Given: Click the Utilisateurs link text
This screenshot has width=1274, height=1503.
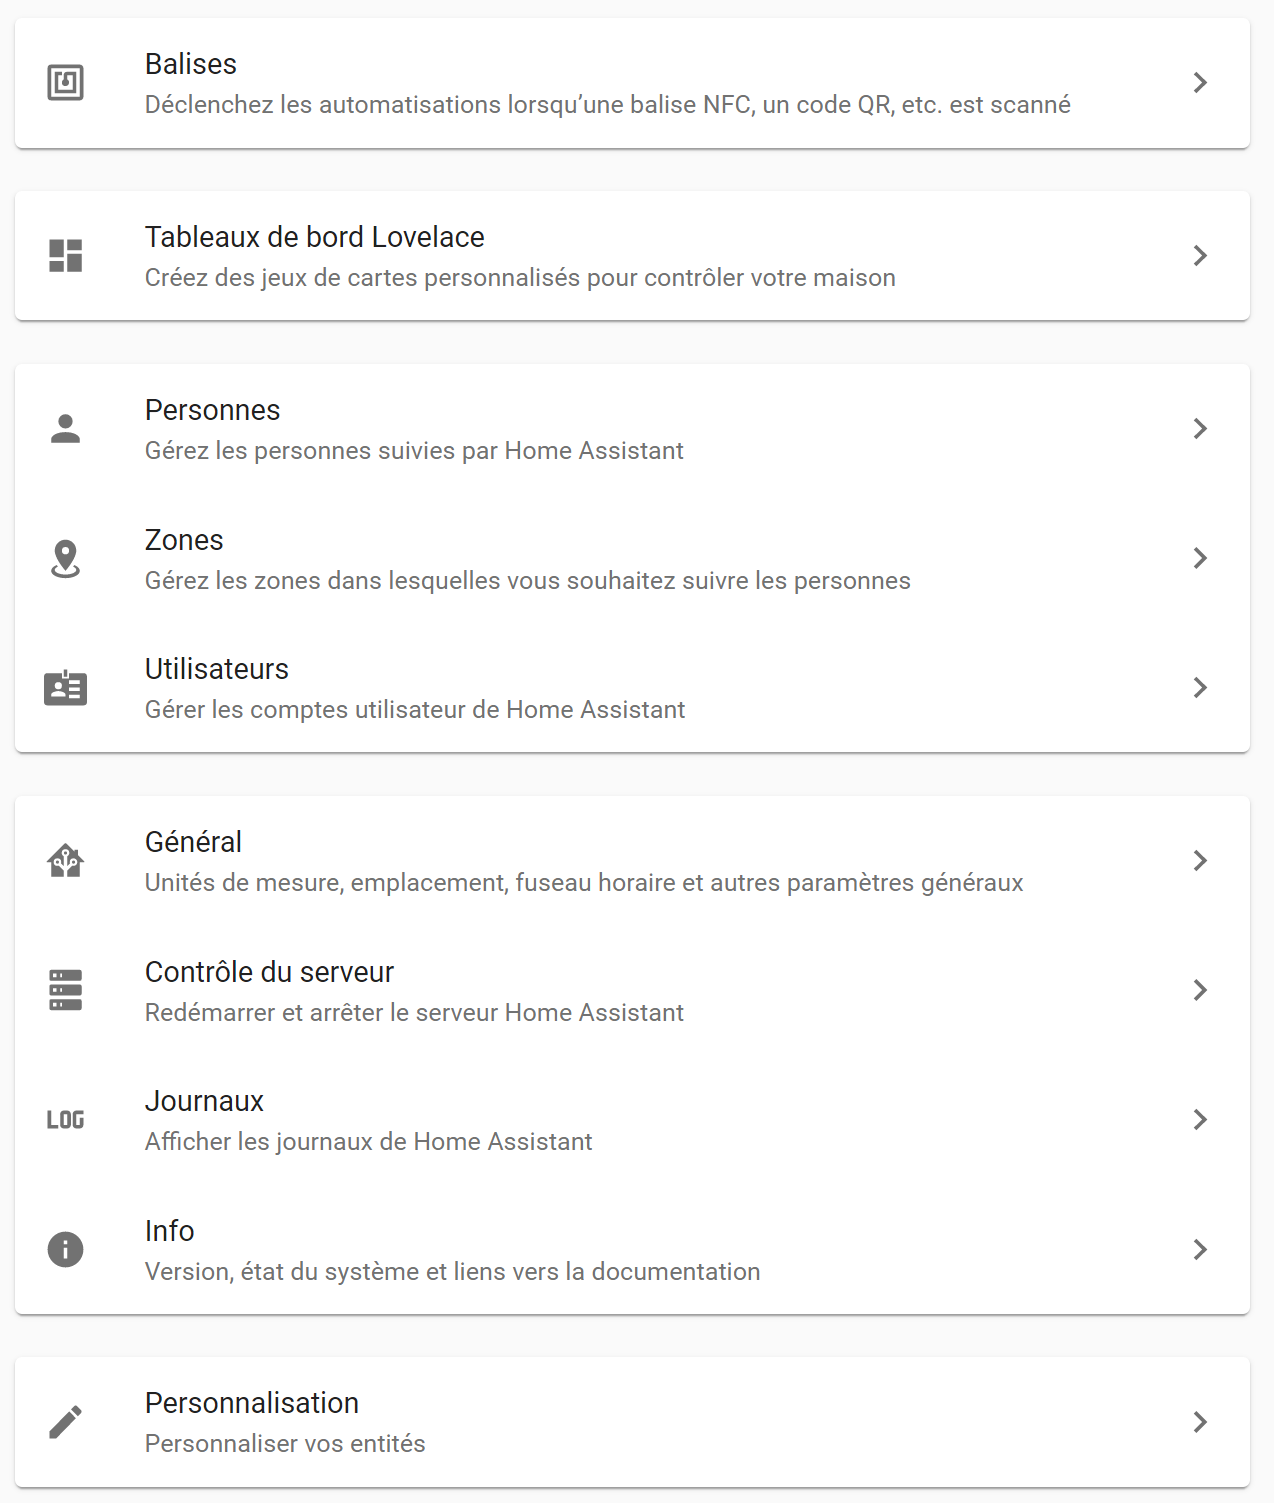Looking at the screenshot, I should 216,669.
